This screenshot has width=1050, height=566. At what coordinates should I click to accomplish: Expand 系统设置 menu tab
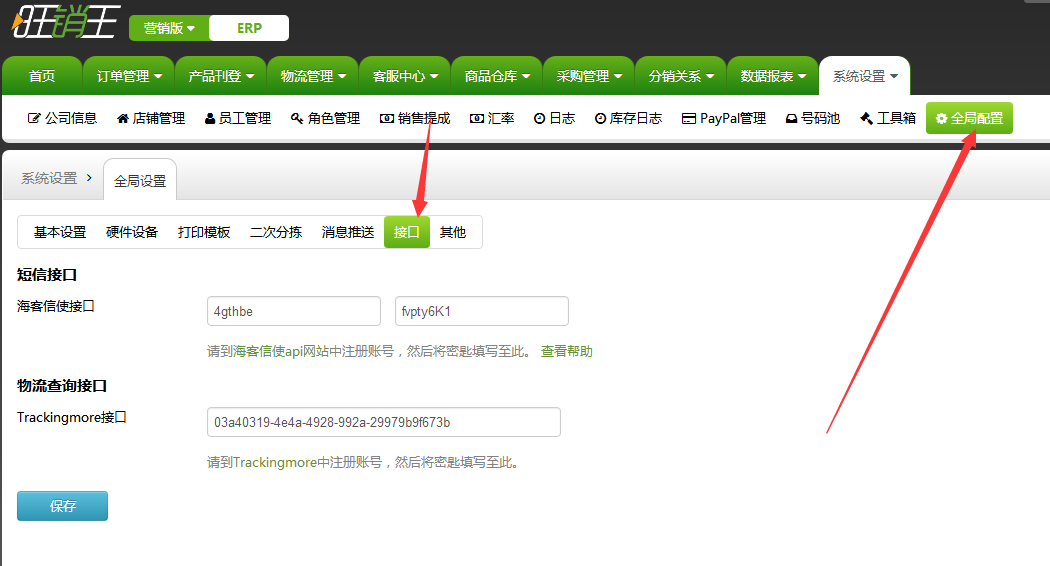pyautogui.click(x=865, y=76)
